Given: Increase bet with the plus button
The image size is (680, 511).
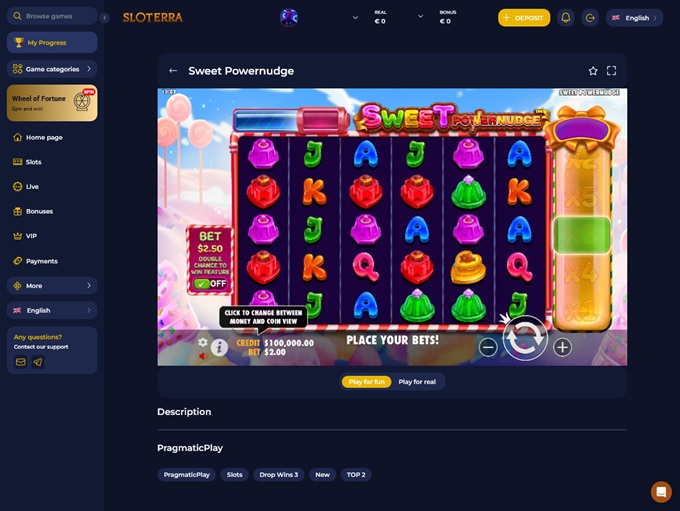Looking at the screenshot, I should click(x=562, y=347).
